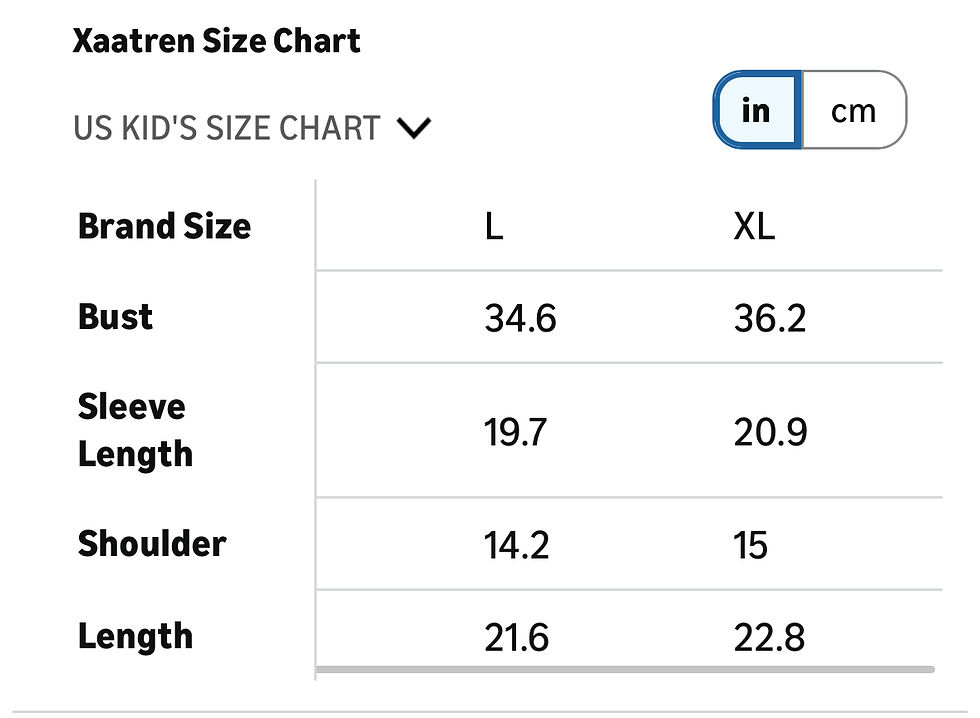Switch measurements to cm units

852,110
